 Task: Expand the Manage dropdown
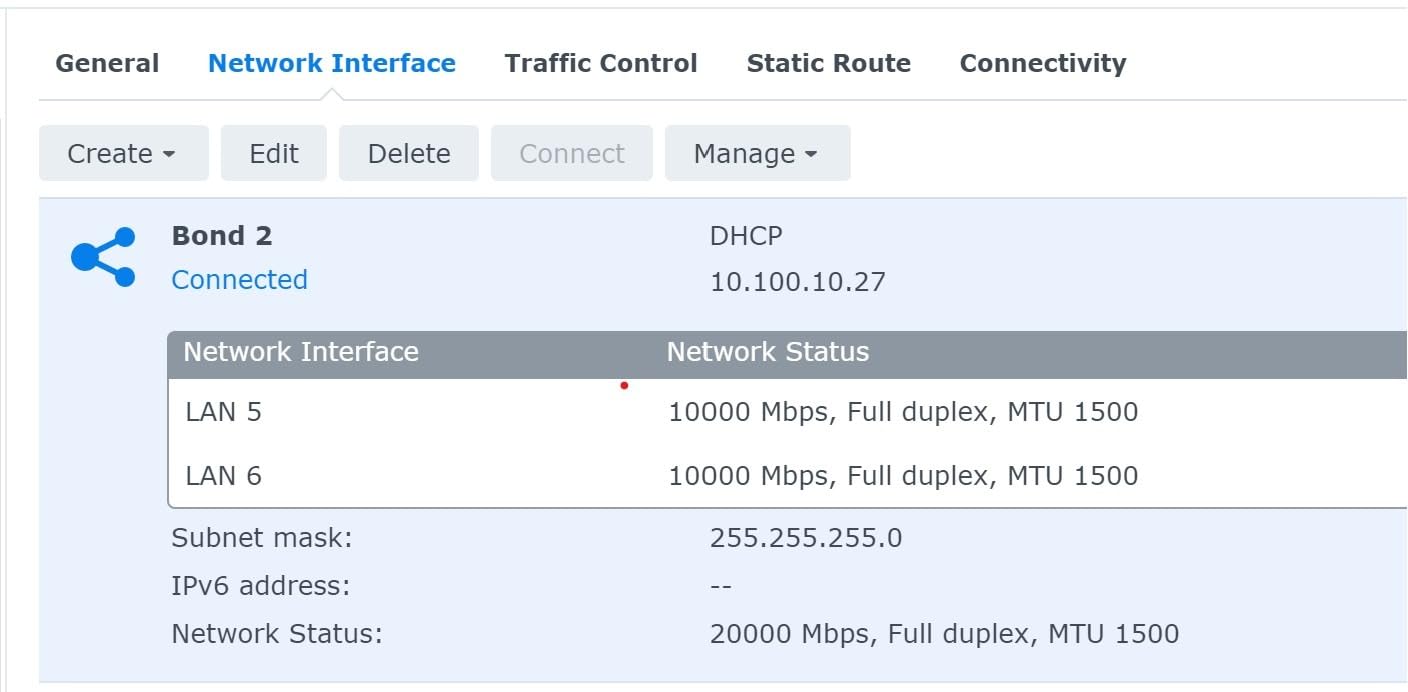point(757,154)
